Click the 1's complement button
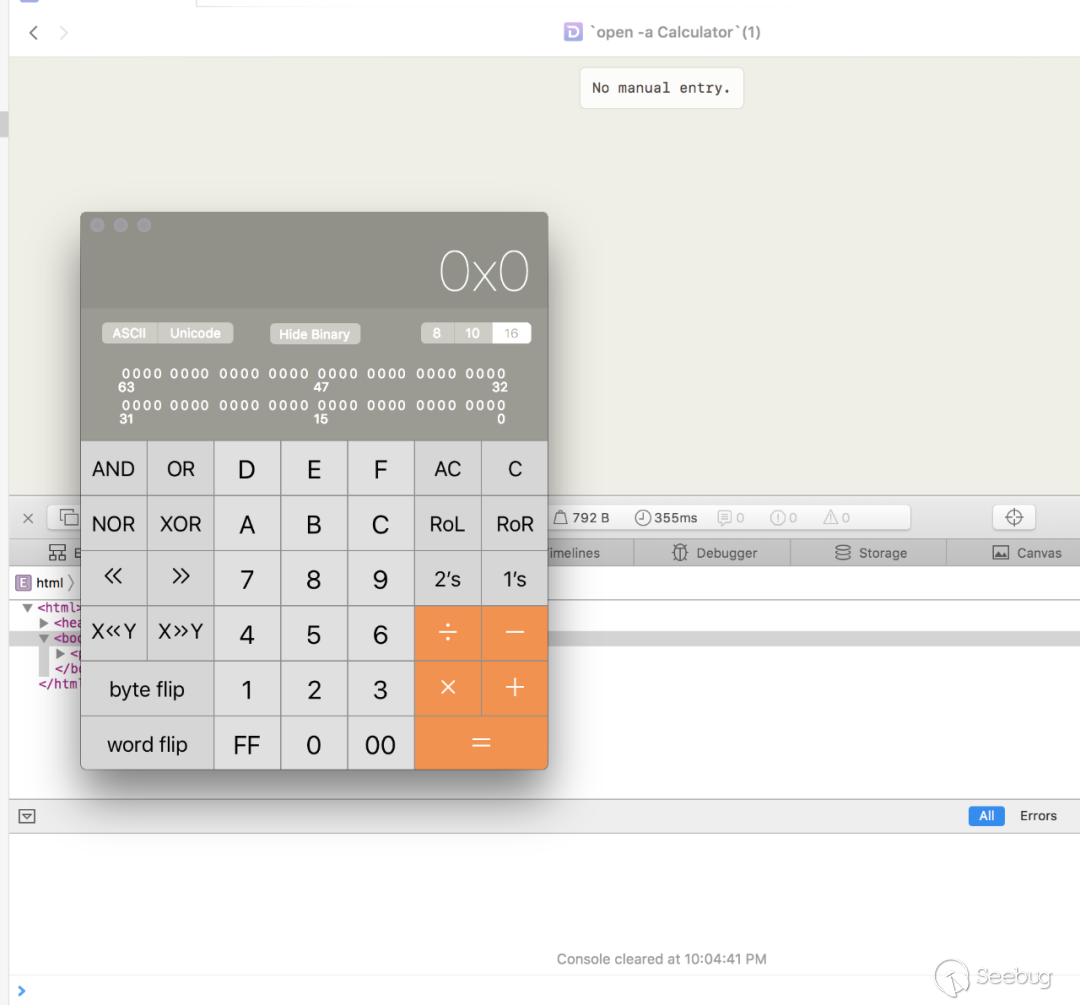 pyautogui.click(x=515, y=579)
